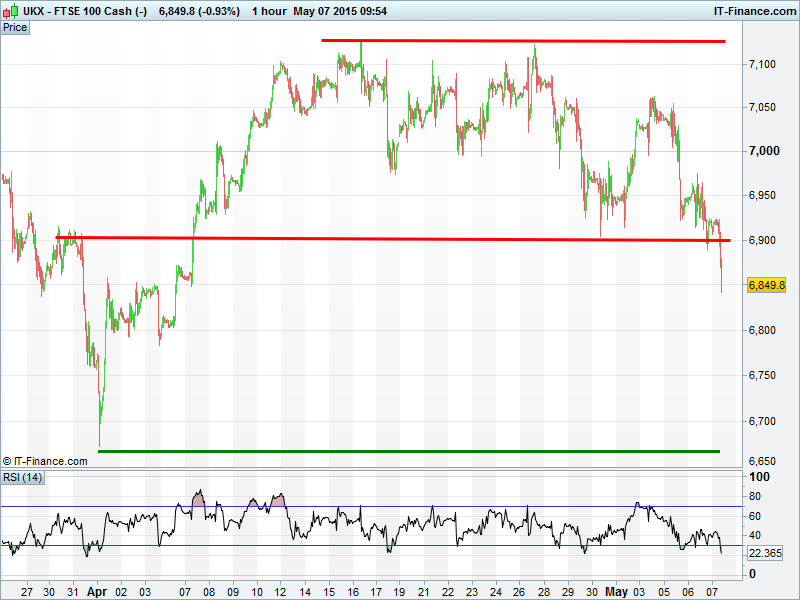Click the May month label on time axis
Screen dimensions: 800x600
click(x=620, y=592)
